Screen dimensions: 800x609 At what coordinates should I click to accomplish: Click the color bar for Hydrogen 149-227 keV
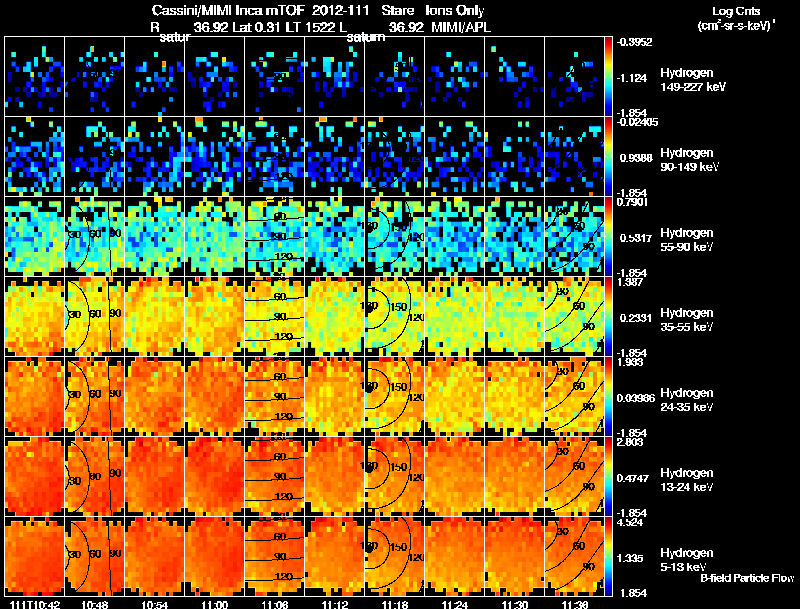tap(608, 77)
